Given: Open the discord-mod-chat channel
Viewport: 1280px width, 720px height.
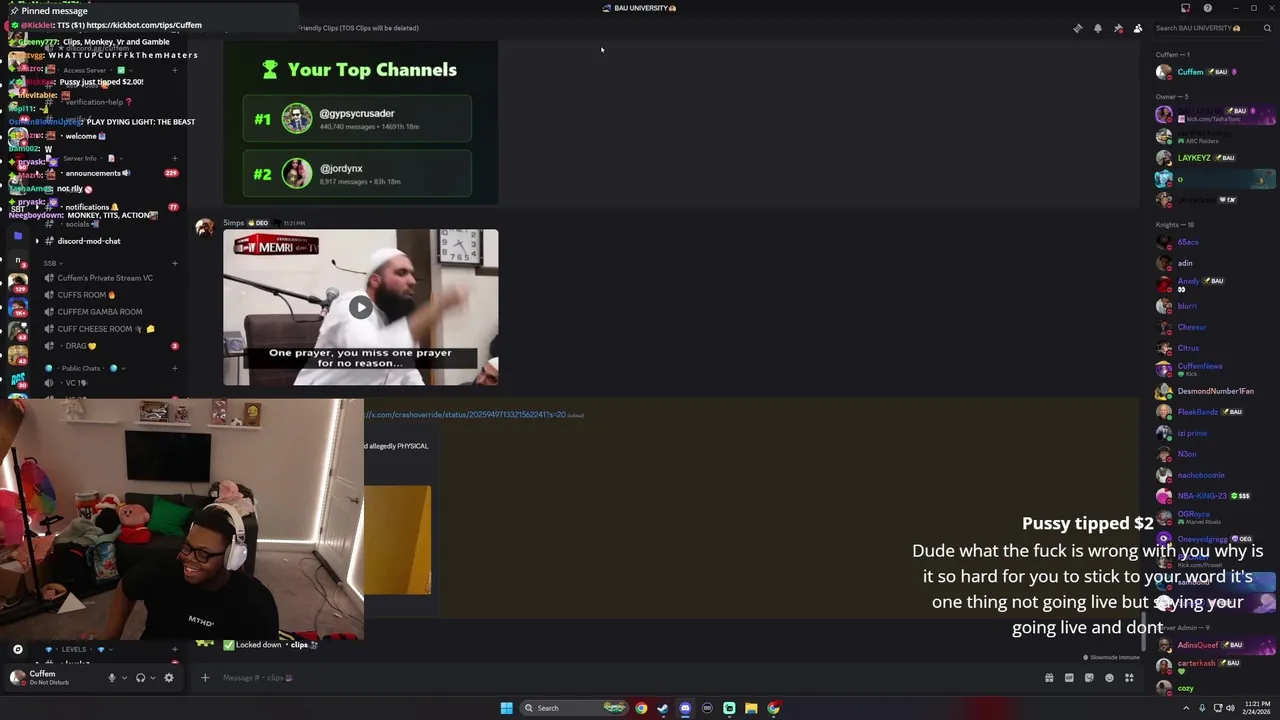Looking at the screenshot, I should 110,241.
